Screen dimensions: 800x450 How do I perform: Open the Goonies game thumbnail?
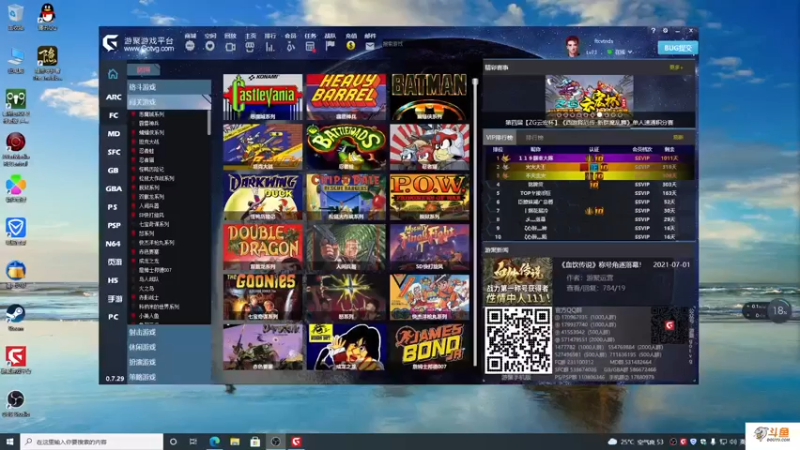pyautogui.click(x=263, y=297)
